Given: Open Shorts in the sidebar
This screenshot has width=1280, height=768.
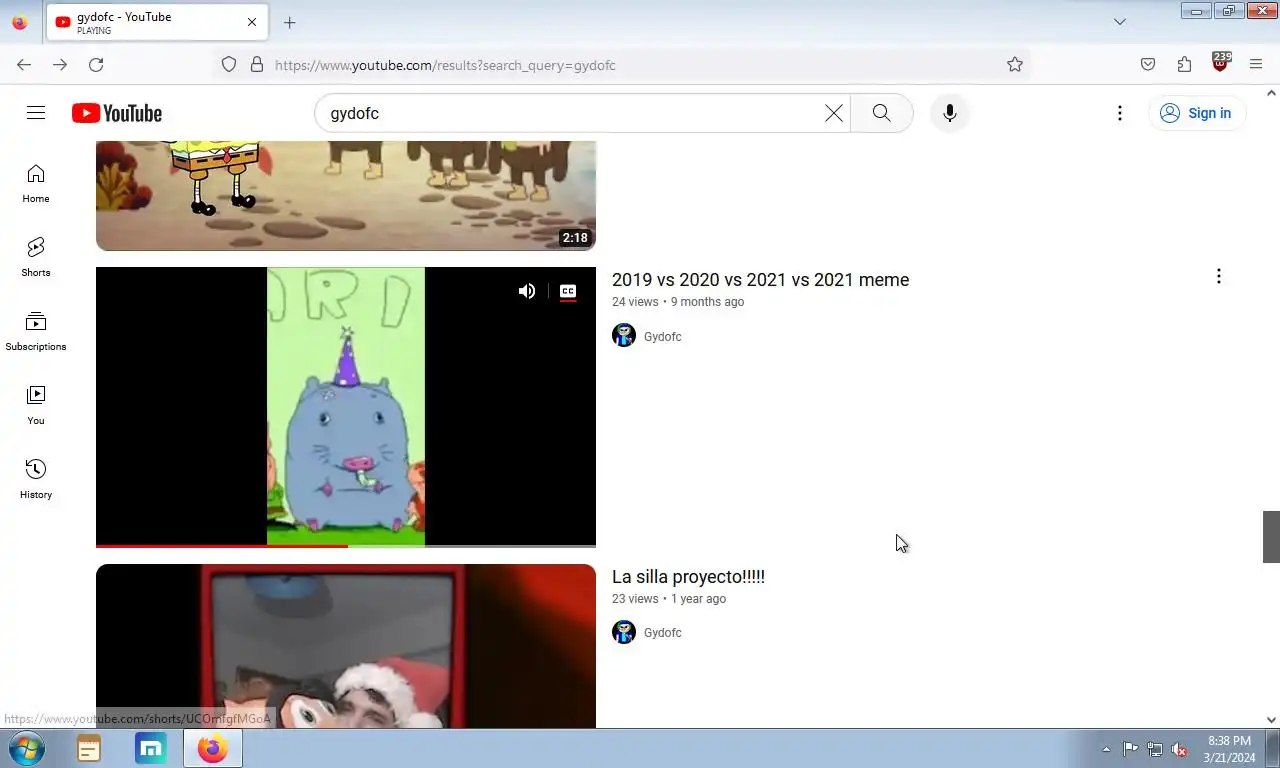Looking at the screenshot, I should [36, 258].
